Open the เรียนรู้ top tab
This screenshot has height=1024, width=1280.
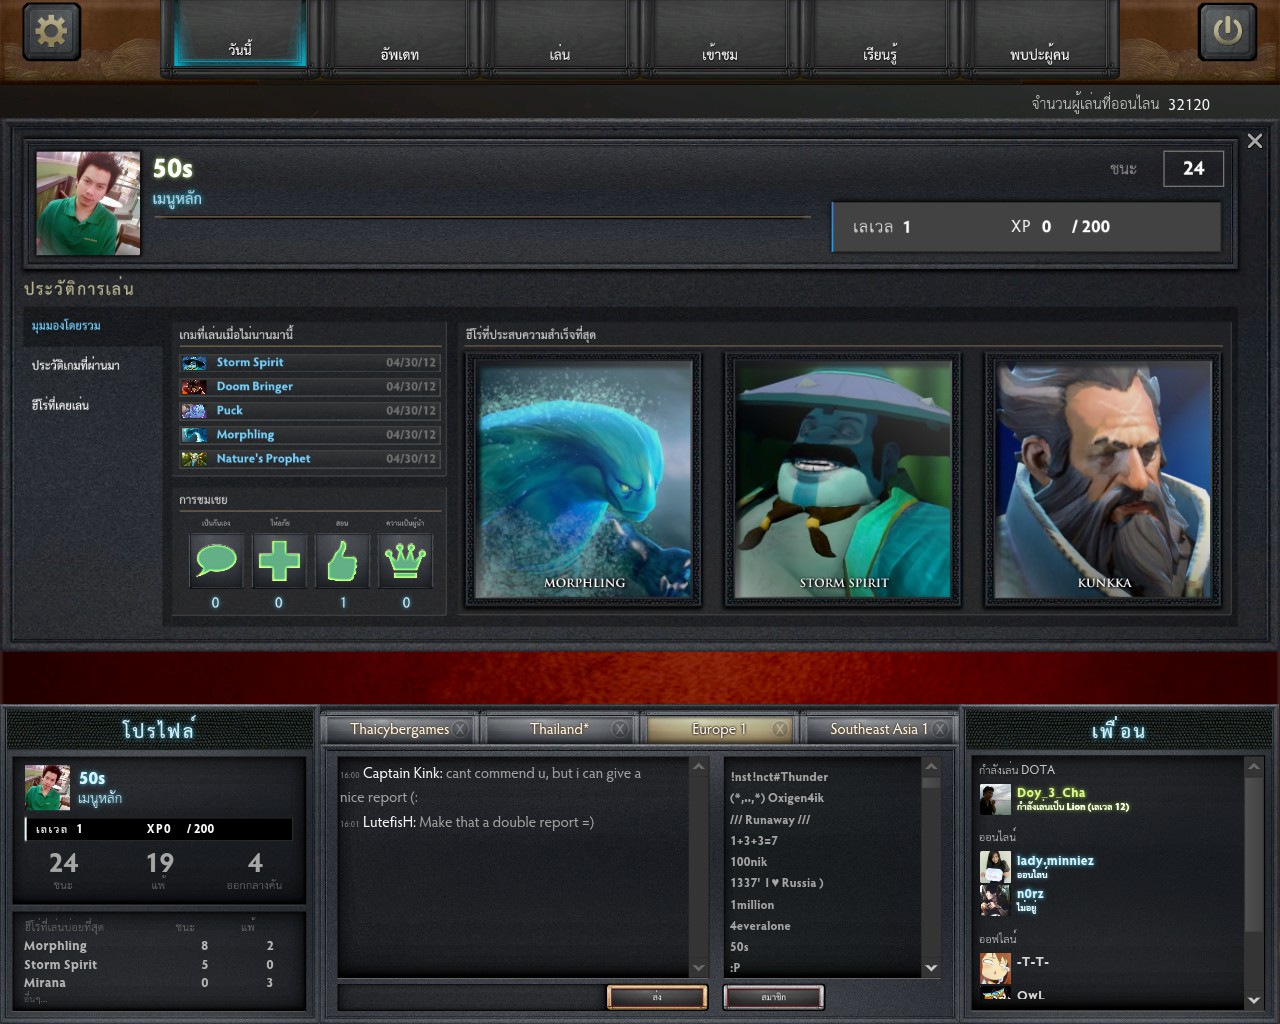[880, 36]
